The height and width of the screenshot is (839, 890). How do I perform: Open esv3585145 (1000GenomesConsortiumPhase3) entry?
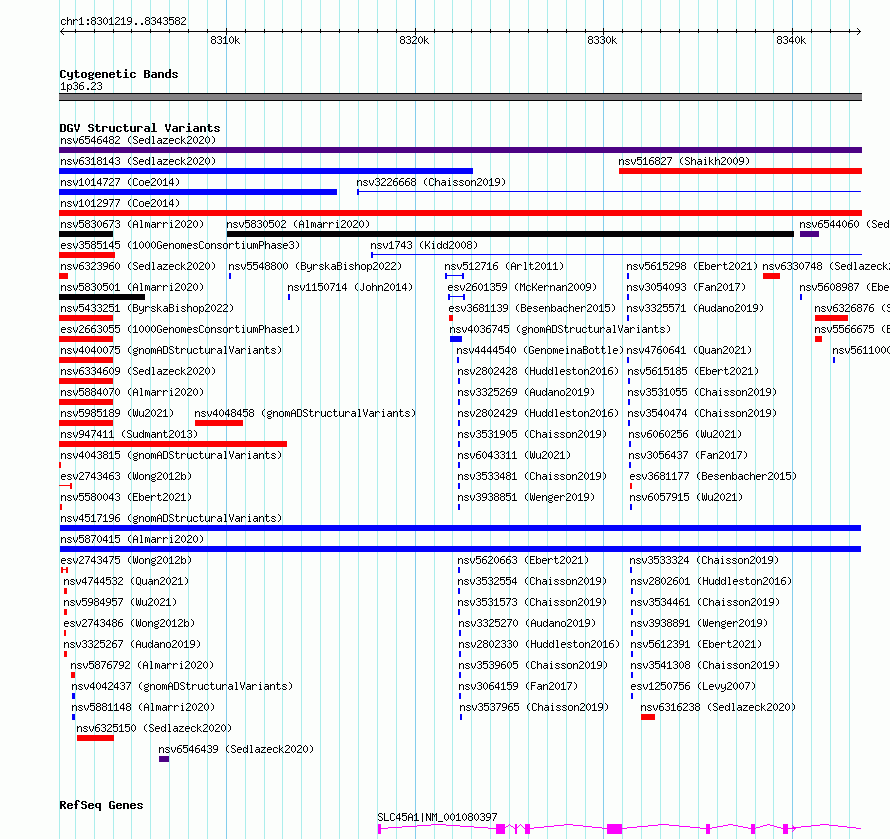point(180,245)
